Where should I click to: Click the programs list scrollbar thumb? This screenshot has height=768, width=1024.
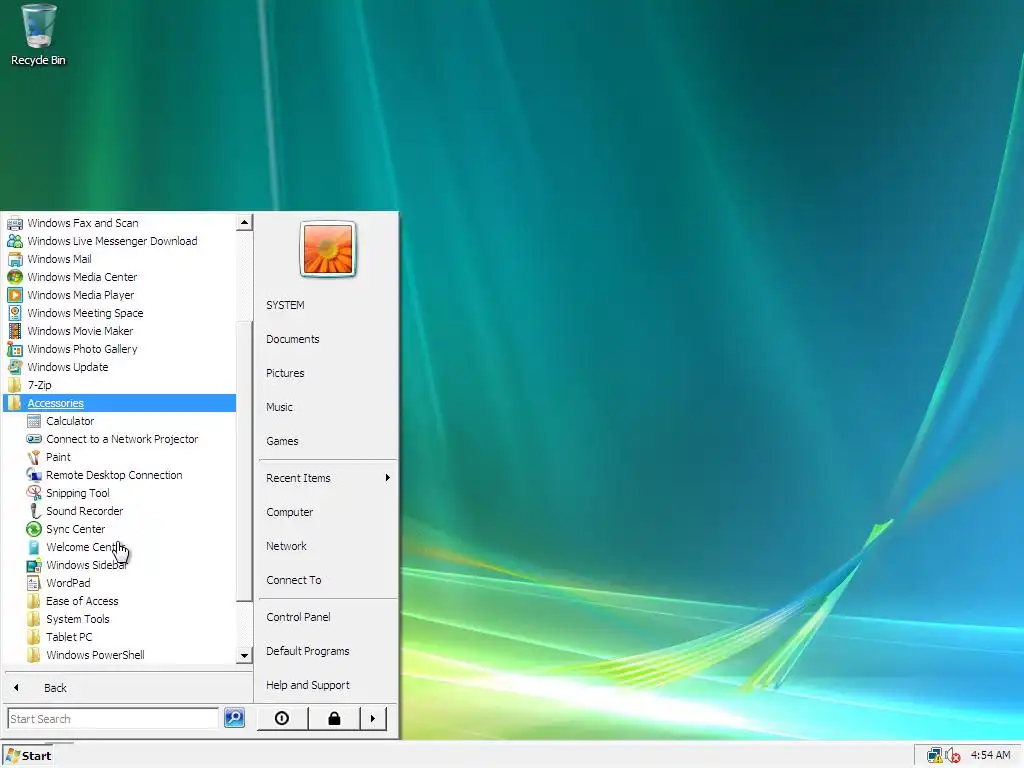coord(244,461)
